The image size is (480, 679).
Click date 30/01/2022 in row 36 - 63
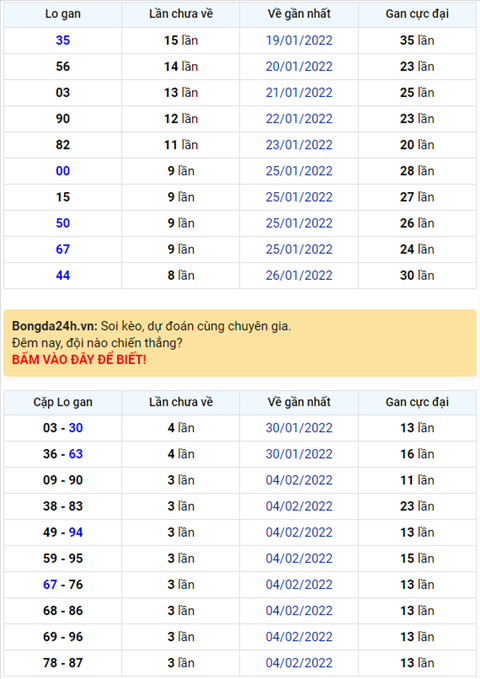299,454
